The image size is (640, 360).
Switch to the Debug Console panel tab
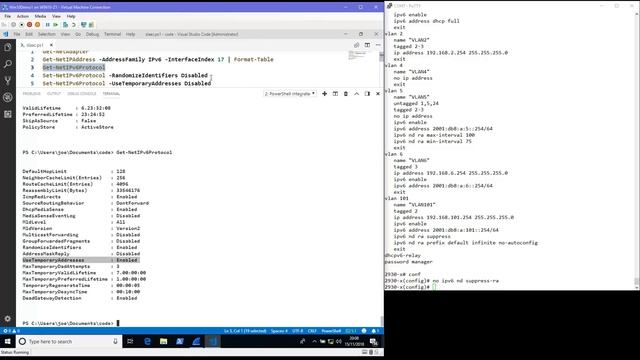click(82, 94)
